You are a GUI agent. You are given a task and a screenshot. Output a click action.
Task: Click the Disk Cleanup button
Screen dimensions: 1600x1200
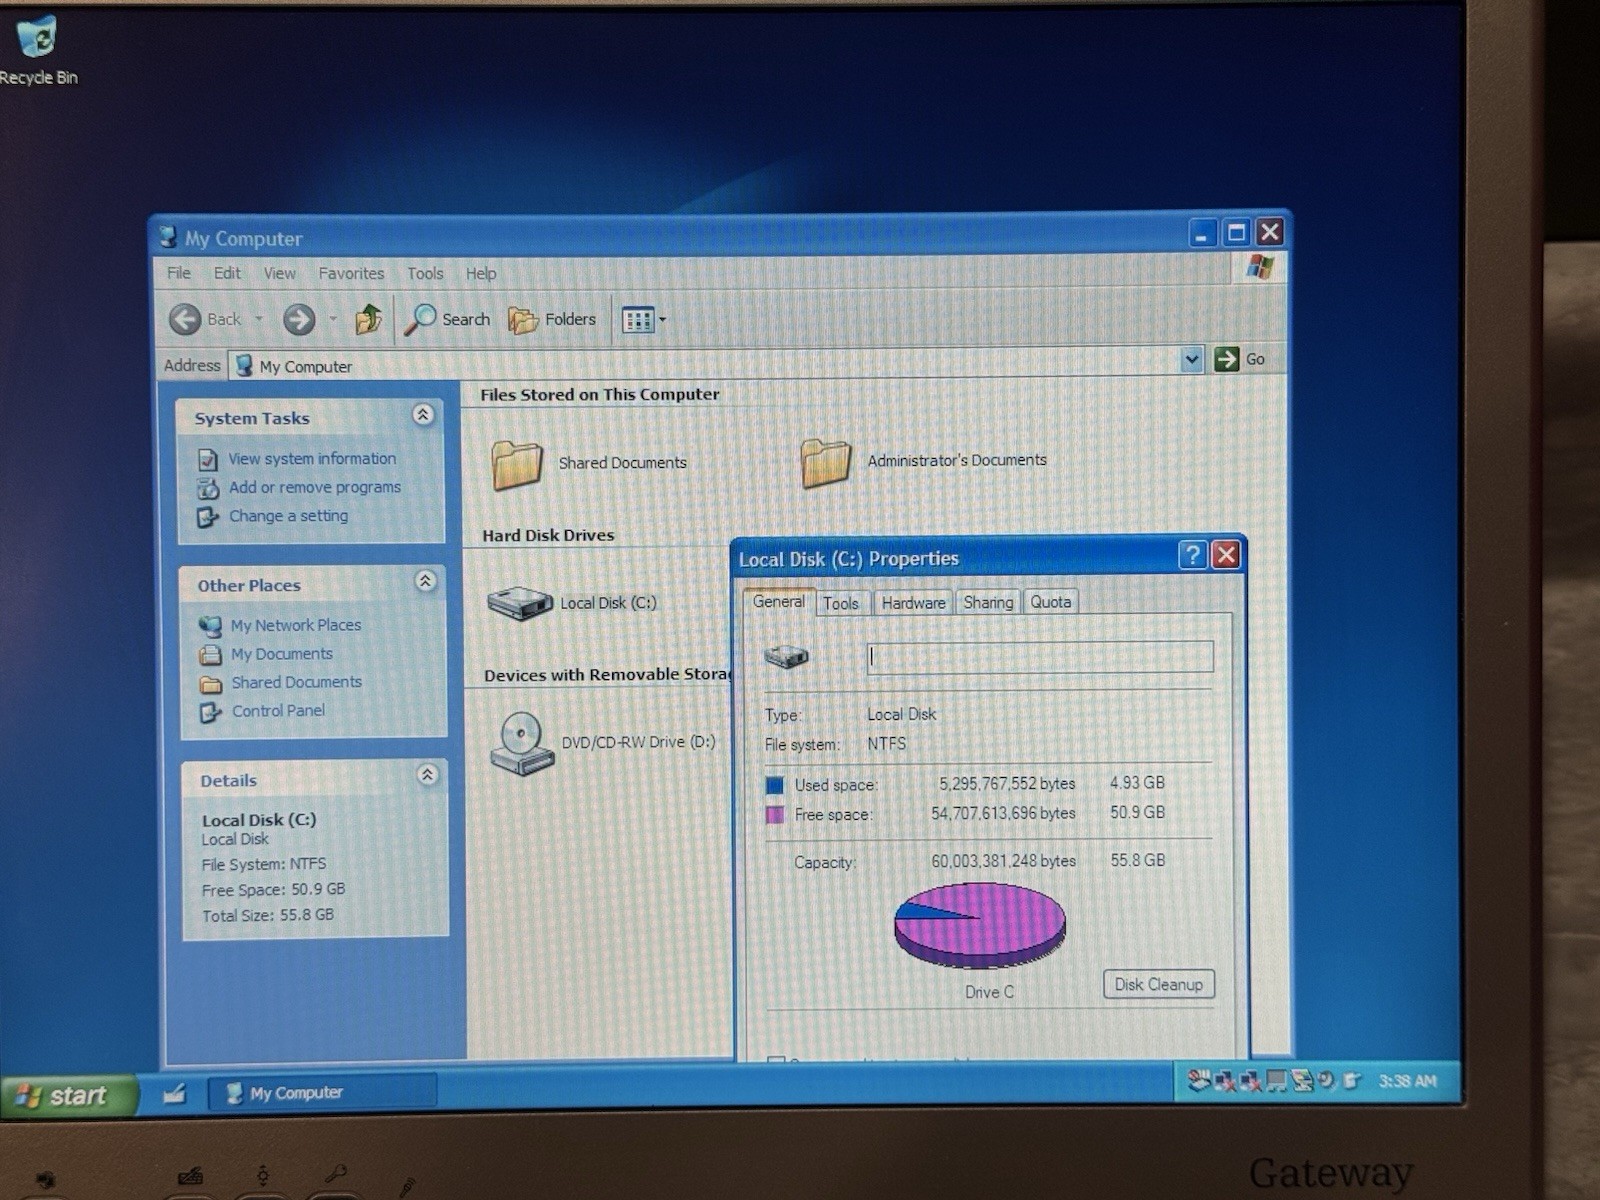point(1159,984)
